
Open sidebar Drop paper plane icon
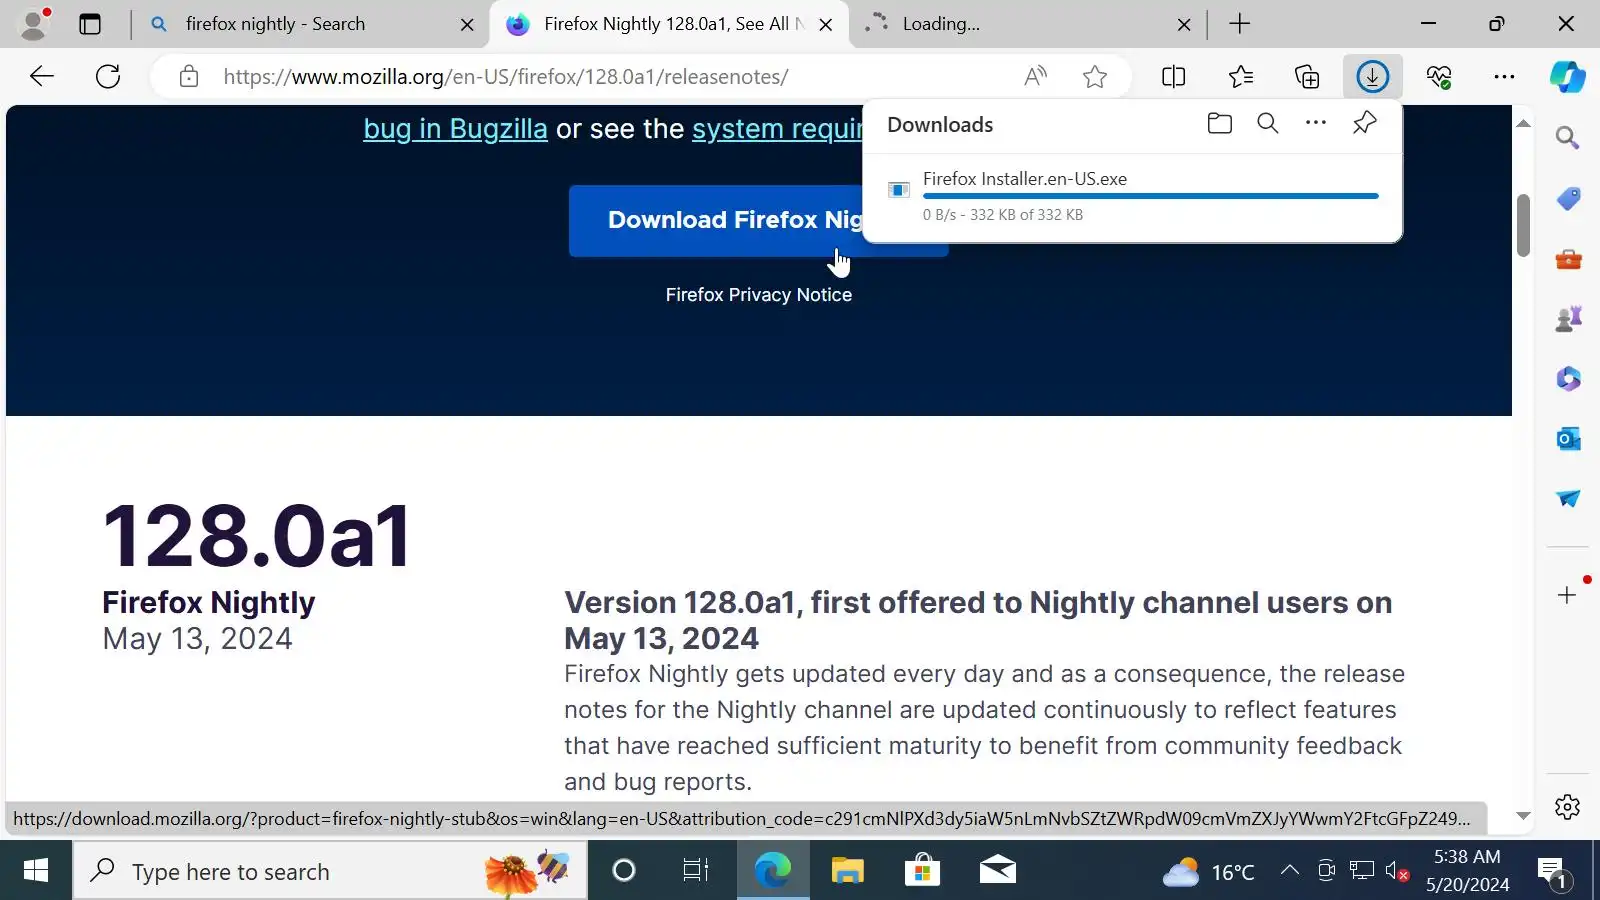click(x=1567, y=498)
